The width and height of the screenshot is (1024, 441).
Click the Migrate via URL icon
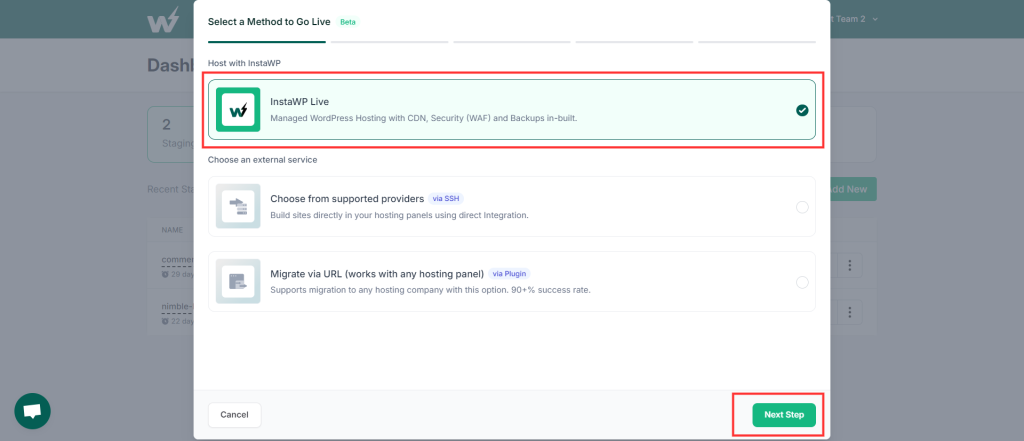point(238,282)
